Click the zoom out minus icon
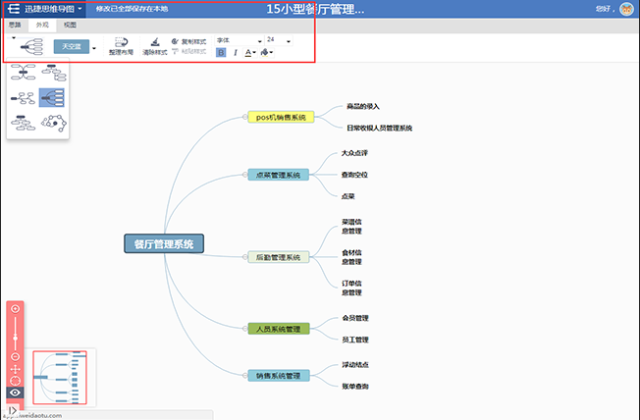The height and width of the screenshot is (420, 640). 15,356
